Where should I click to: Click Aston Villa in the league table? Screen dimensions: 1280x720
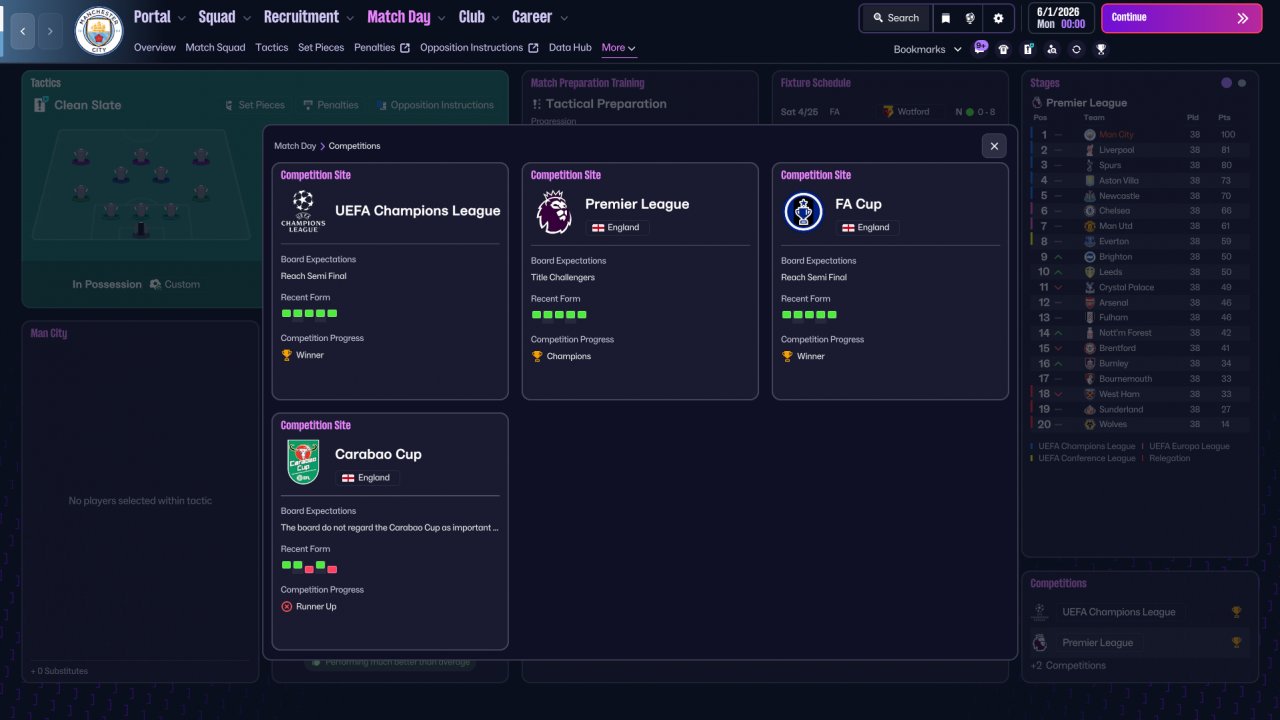click(x=1119, y=181)
